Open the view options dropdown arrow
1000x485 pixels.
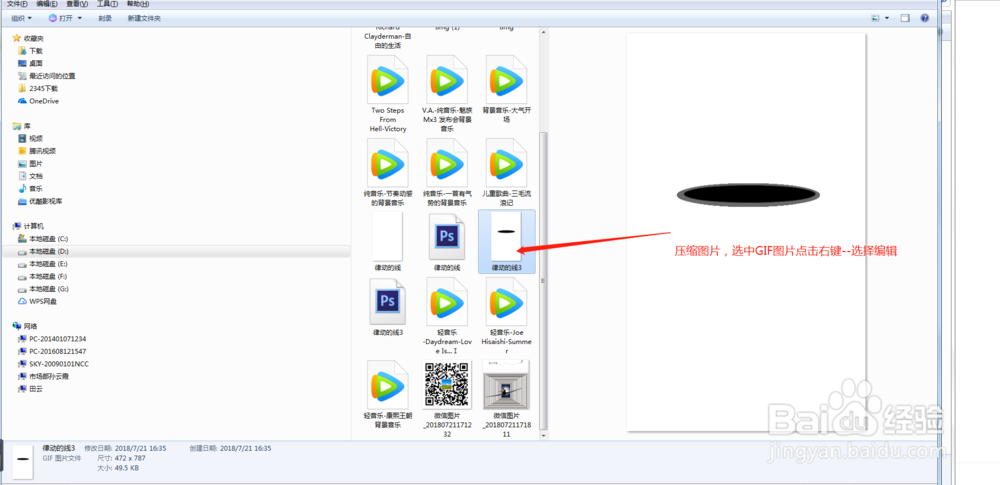point(887,19)
